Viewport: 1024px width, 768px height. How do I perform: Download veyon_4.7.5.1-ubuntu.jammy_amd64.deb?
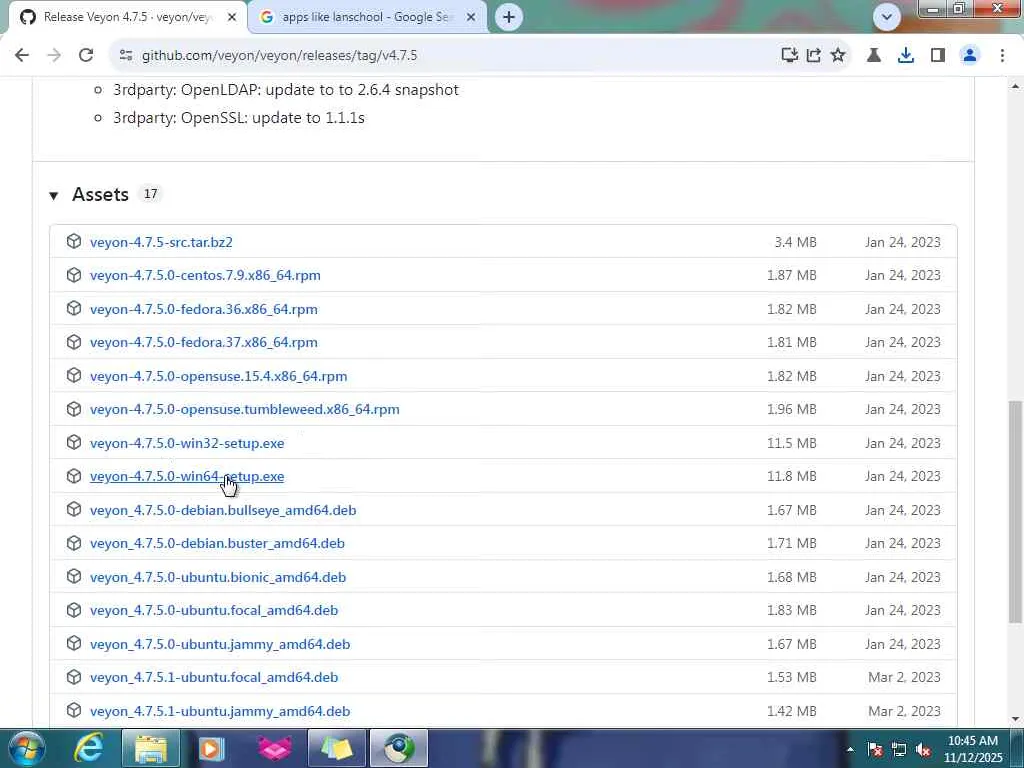tap(219, 711)
